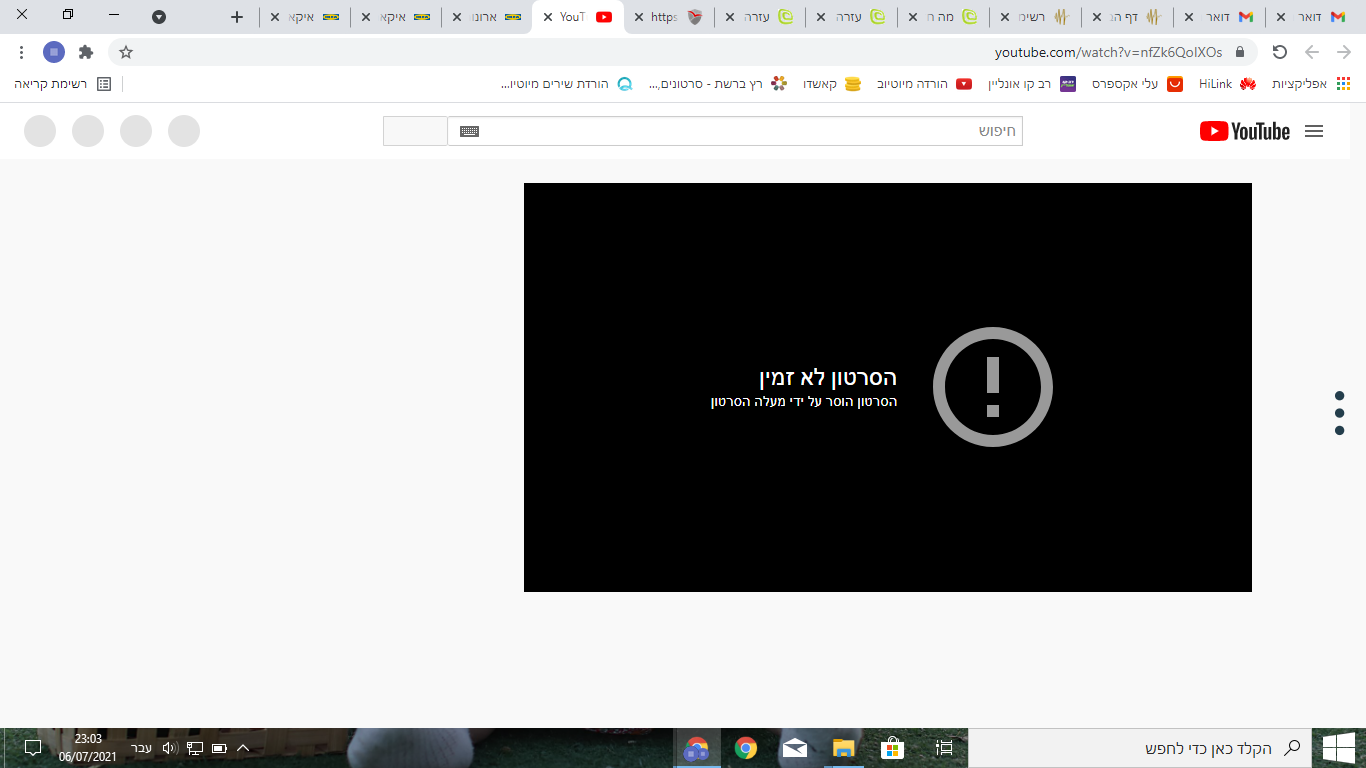Open the YouTube hamburger guide menu
This screenshot has width=1366, height=768.
(1314, 131)
